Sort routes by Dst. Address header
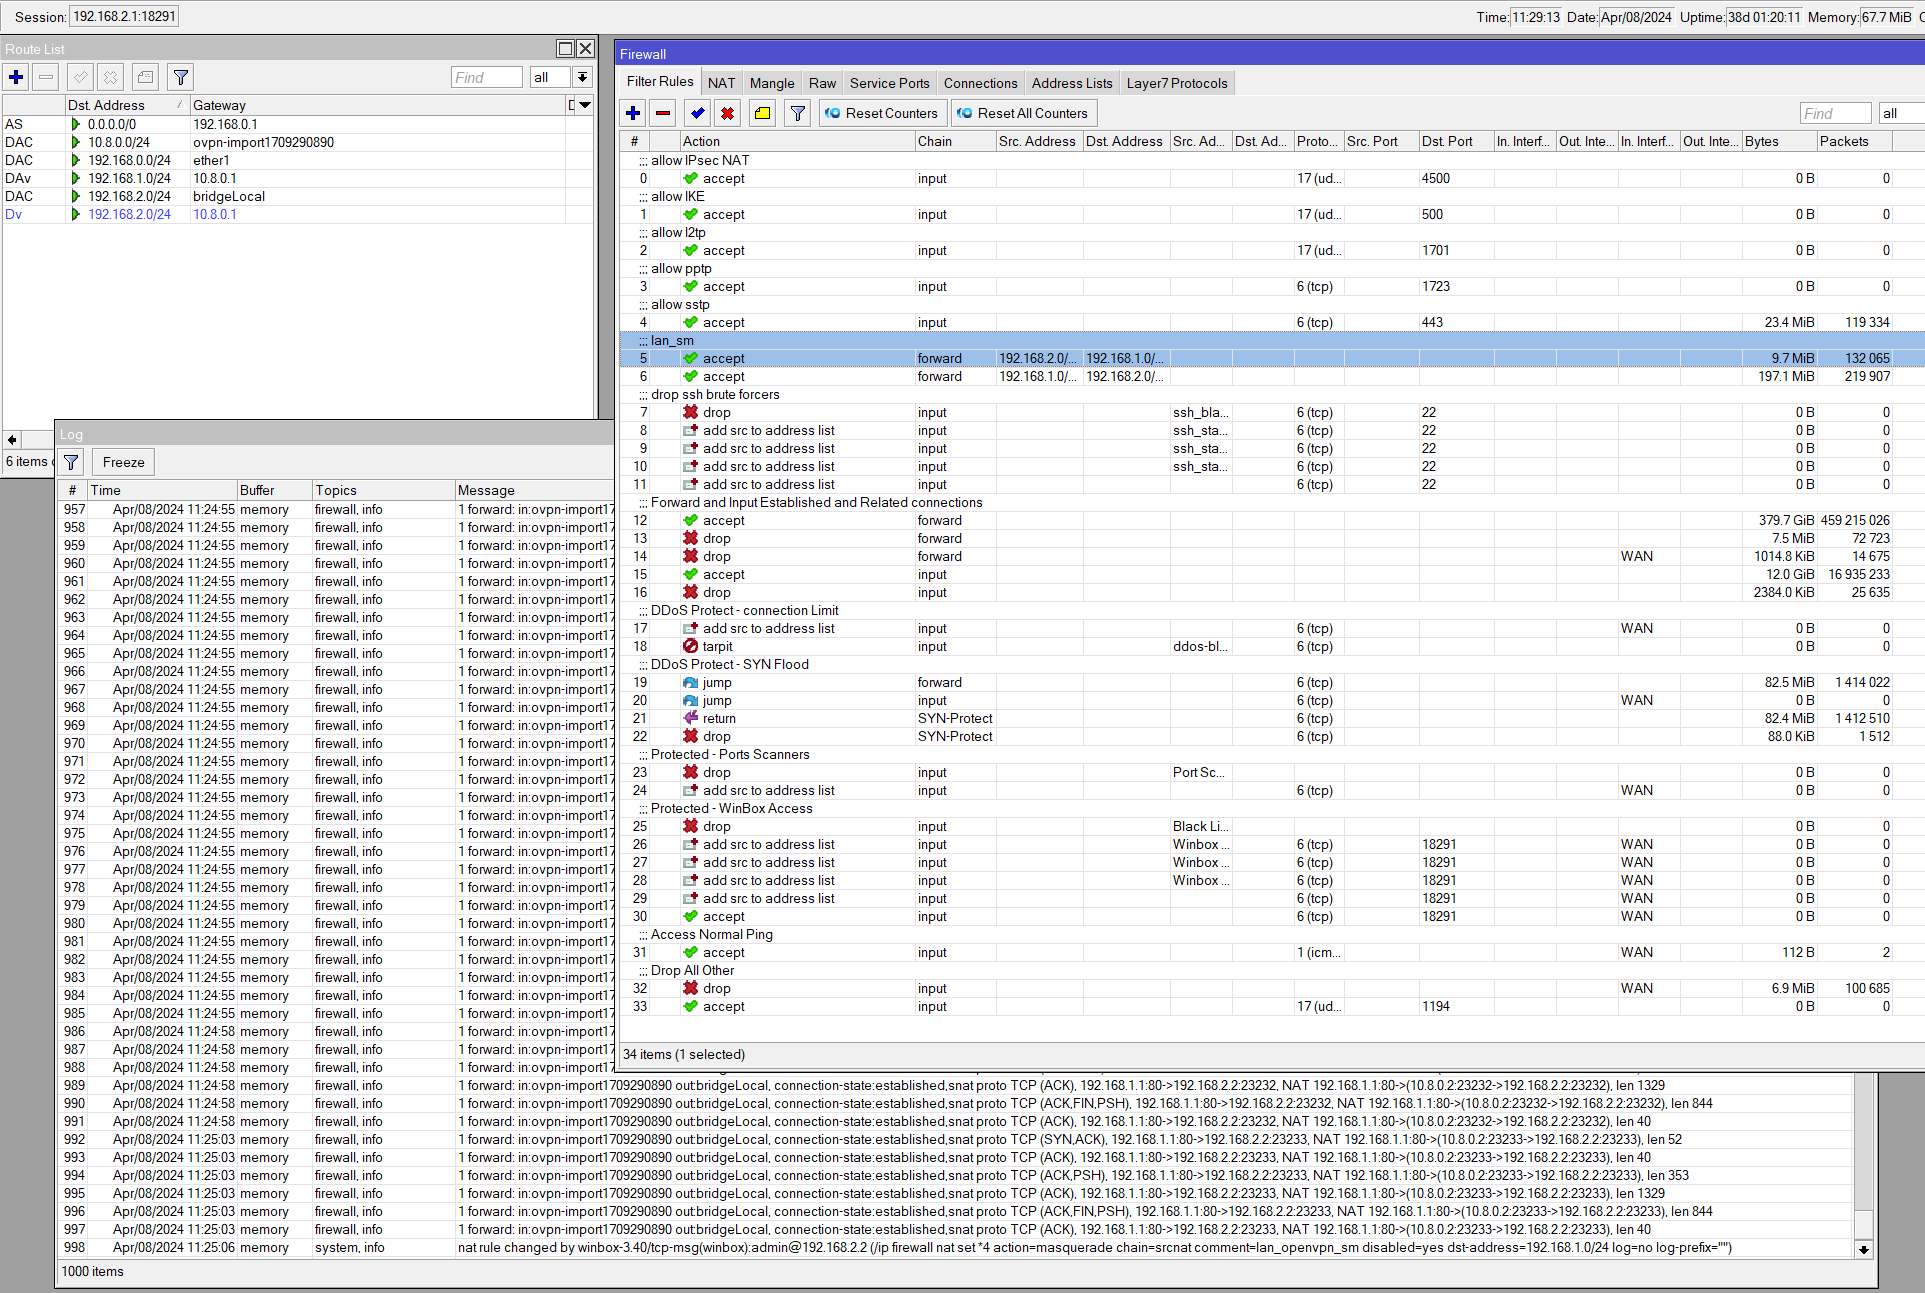The height and width of the screenshot is (1293, 1925). [126, 105]
